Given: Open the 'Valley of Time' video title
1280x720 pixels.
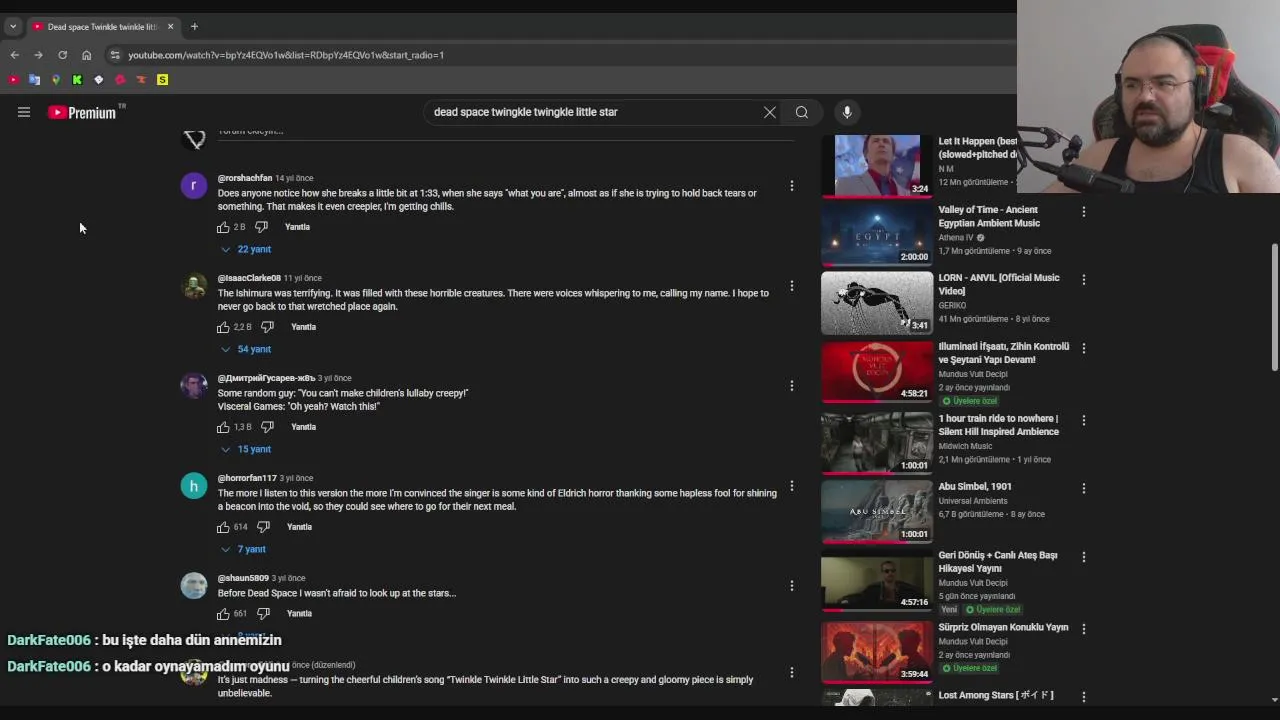Looking at the screenshot, I should (x=988, y=216).
